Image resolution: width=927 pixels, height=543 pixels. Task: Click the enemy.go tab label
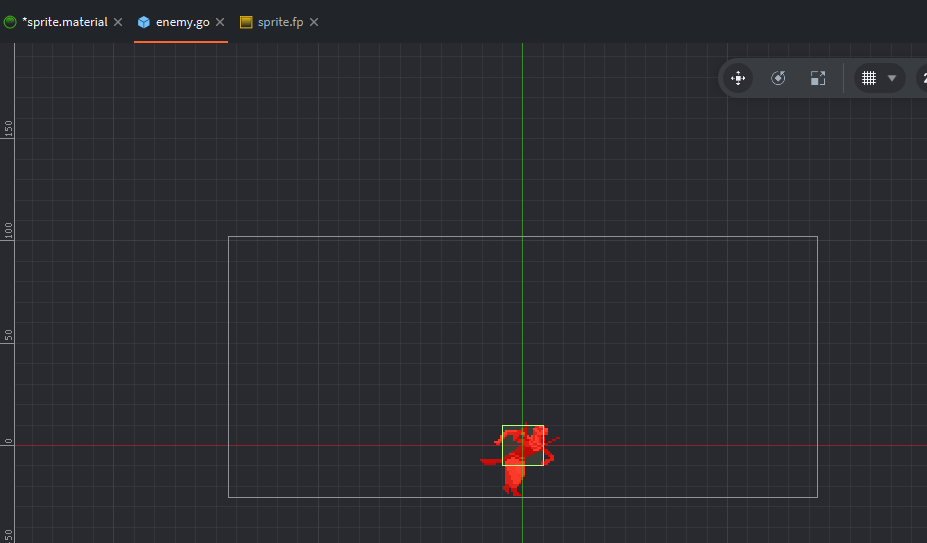pos(182,22)
